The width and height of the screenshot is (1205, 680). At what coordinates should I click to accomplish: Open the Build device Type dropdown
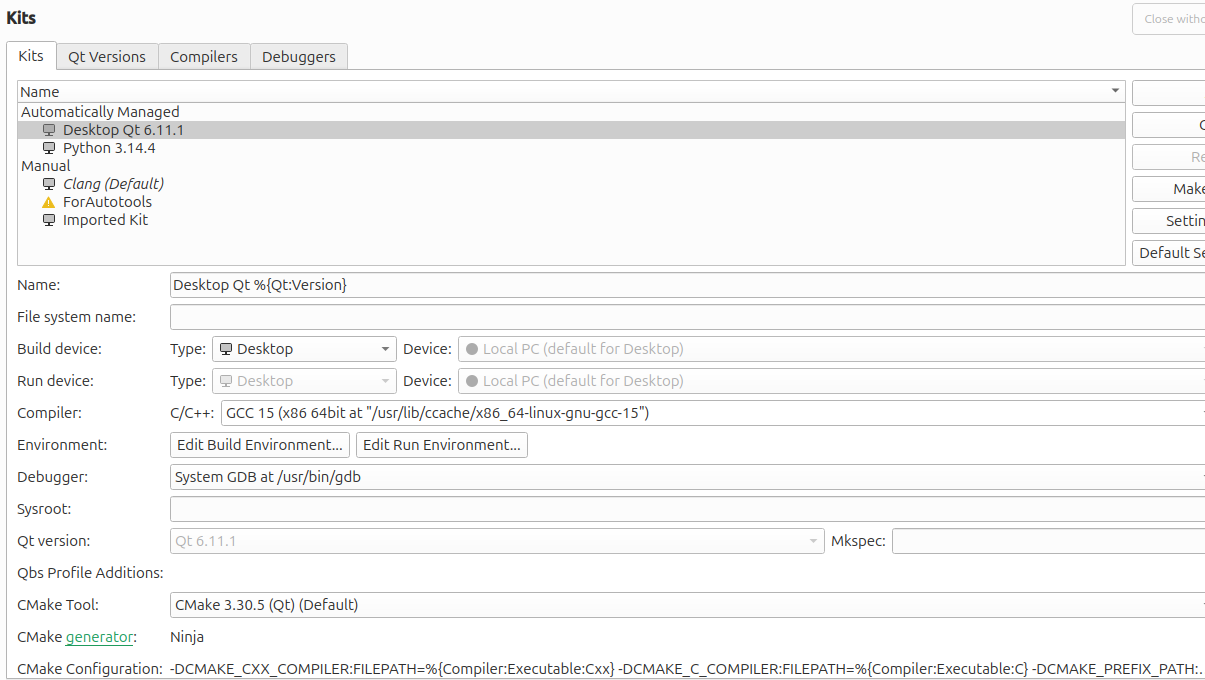tap(304, 349)
